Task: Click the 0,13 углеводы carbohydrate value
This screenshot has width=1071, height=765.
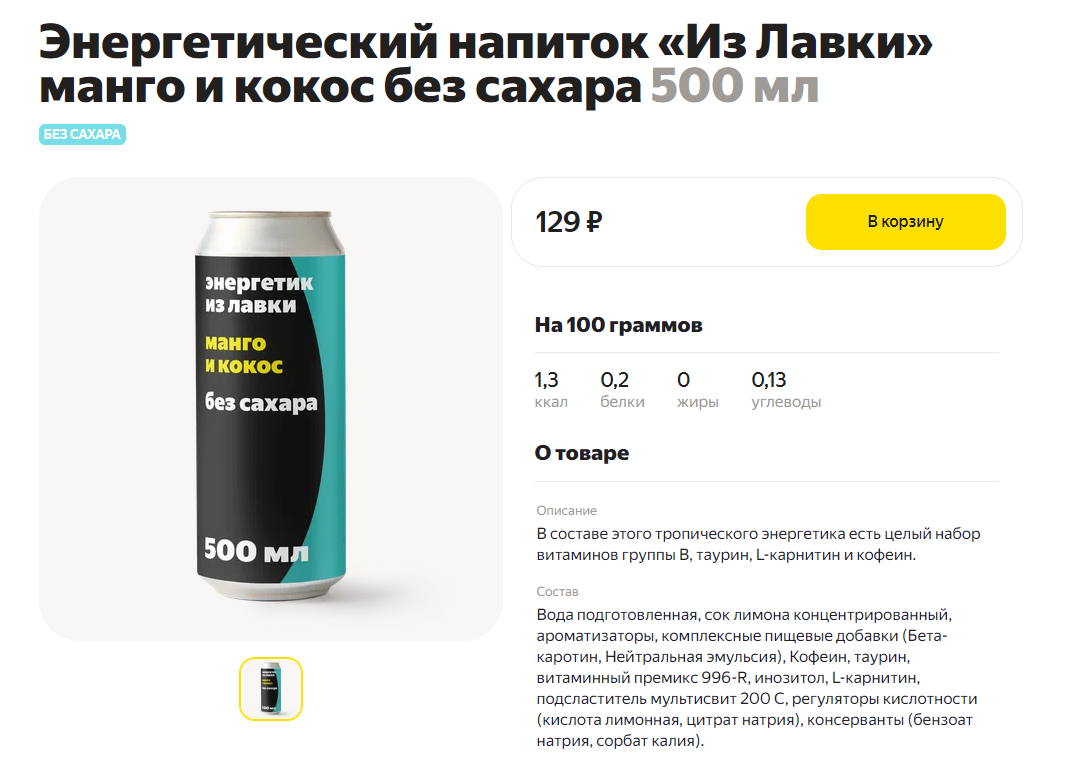Action: (785, 389)
